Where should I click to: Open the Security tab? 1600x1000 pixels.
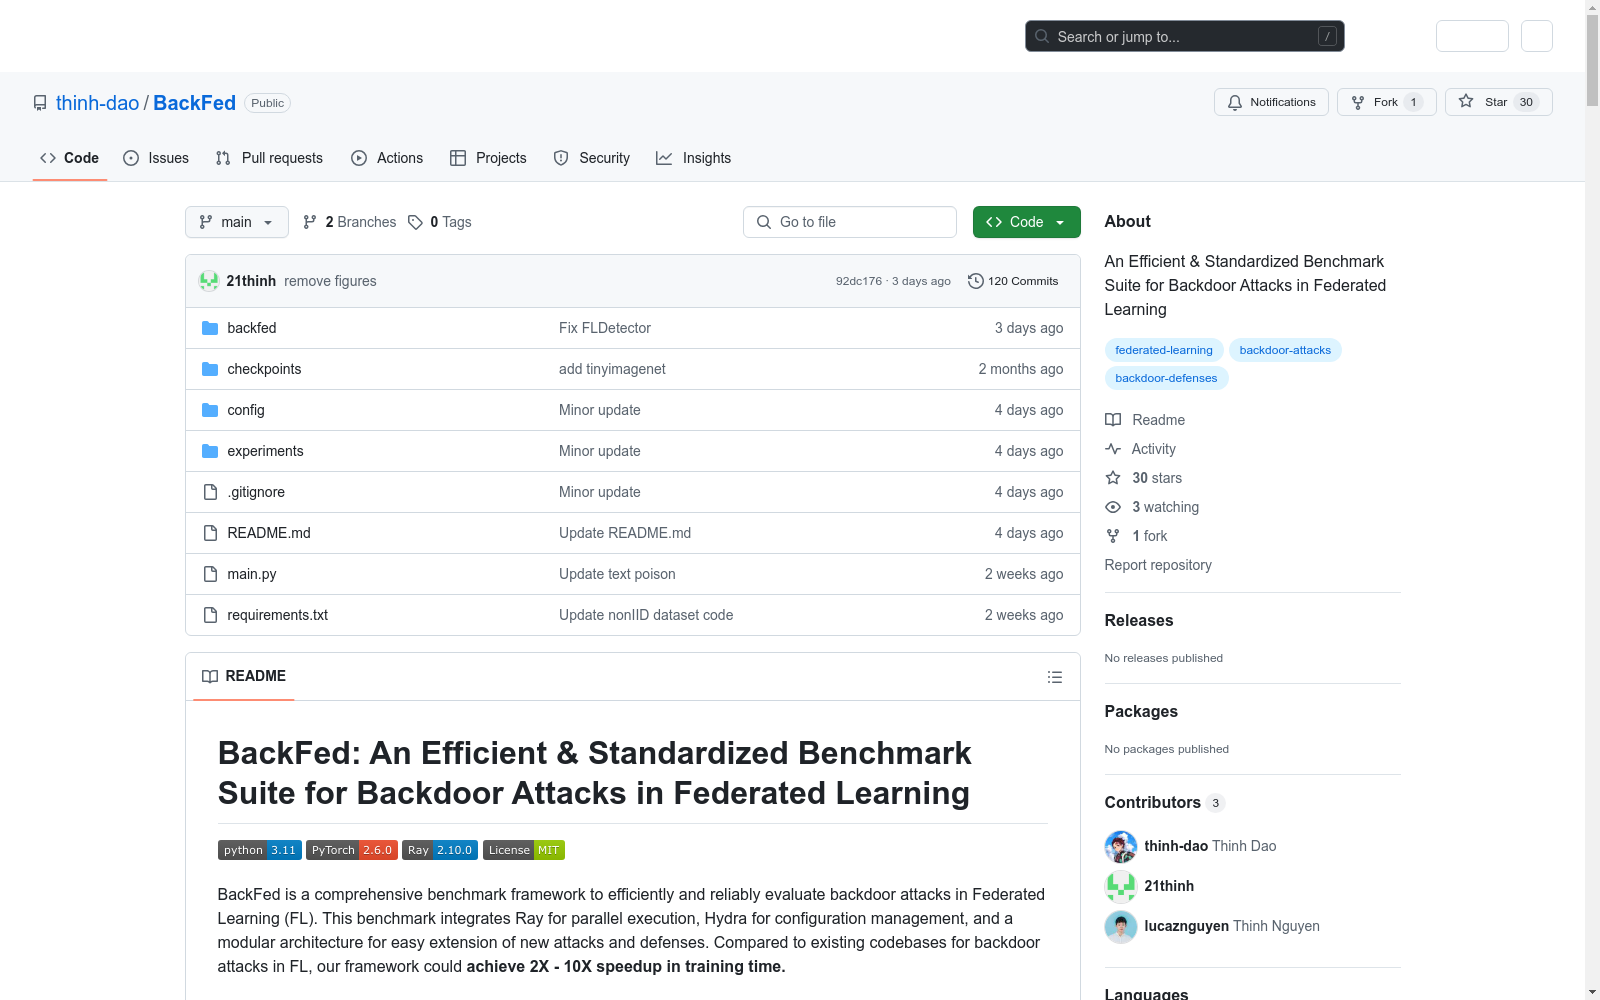tap(592, 158)
